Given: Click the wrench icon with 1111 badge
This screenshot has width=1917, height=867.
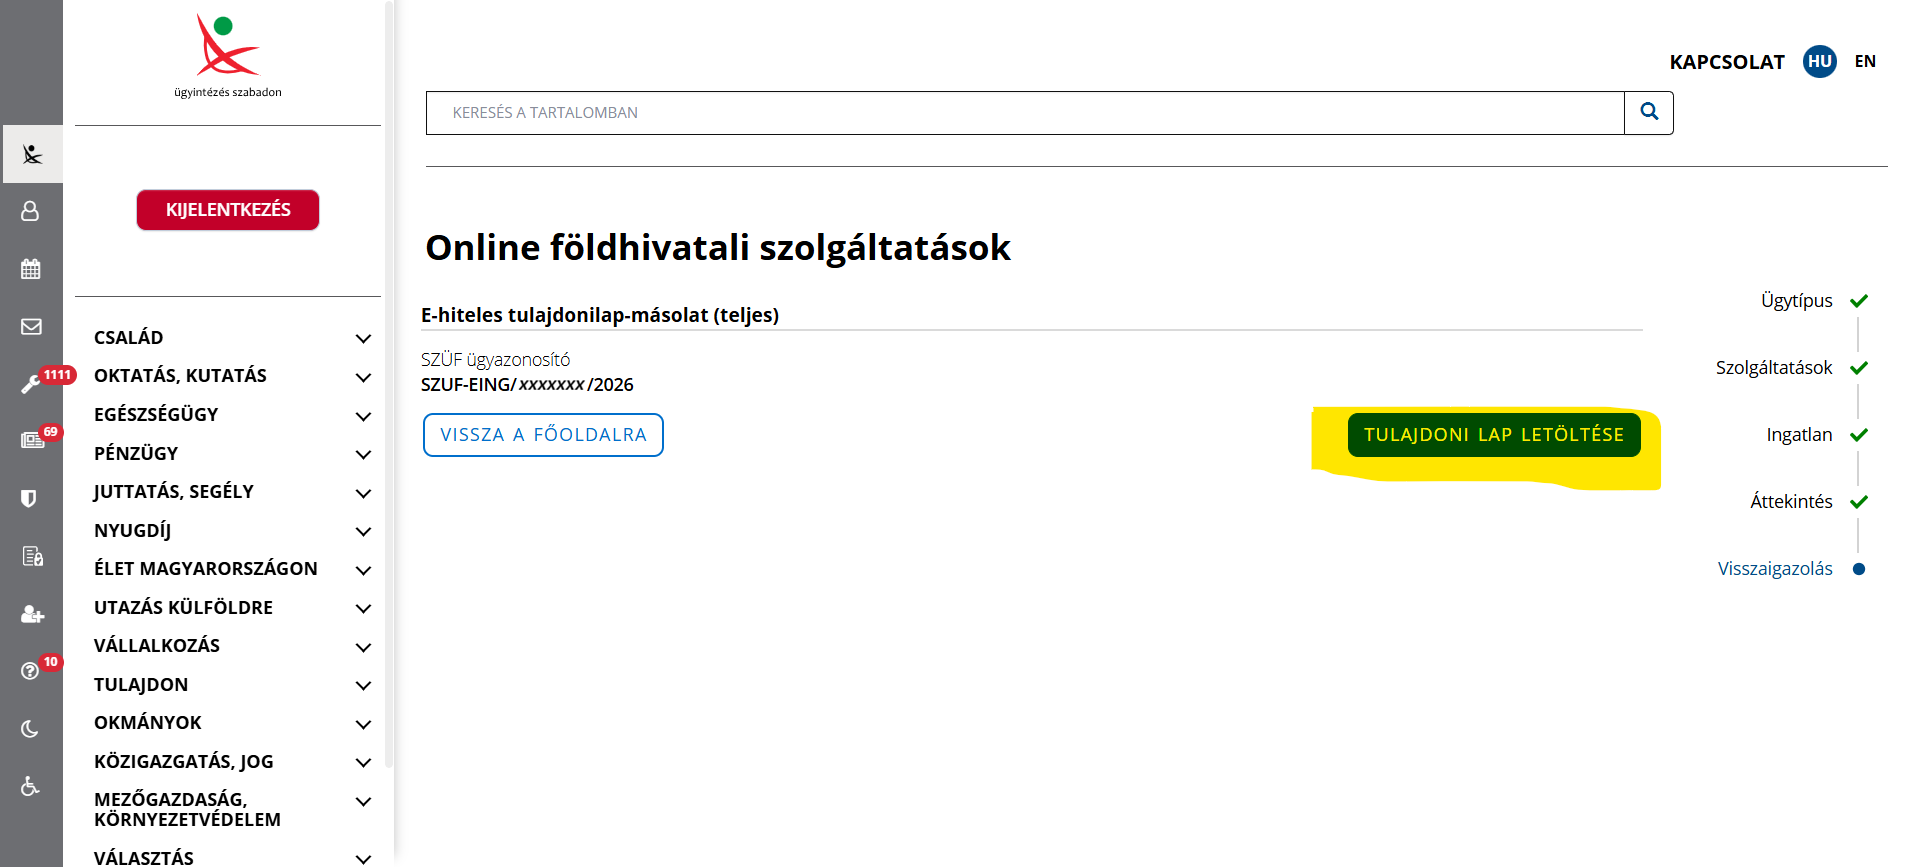Looking at the screenshot, I should pyautogui.click(x=31, y=385).
